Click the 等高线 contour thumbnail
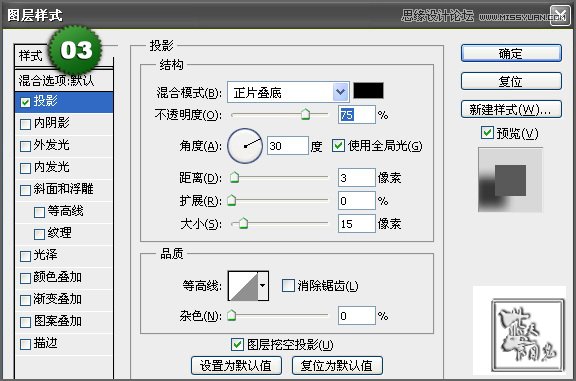This screenshot has width=576, height=381. point(243,286)
